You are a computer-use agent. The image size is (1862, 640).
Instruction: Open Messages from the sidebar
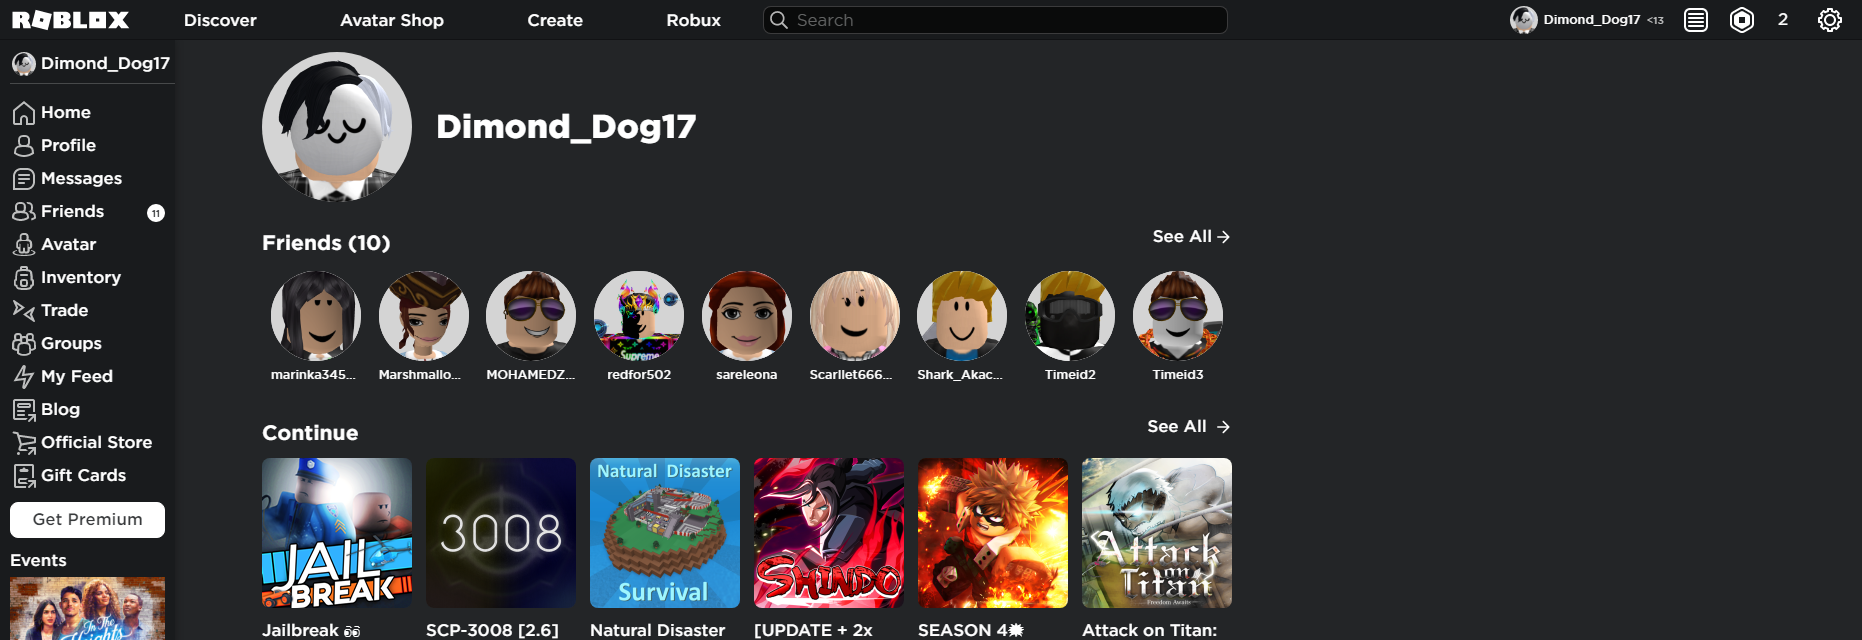tap(80, 178)
